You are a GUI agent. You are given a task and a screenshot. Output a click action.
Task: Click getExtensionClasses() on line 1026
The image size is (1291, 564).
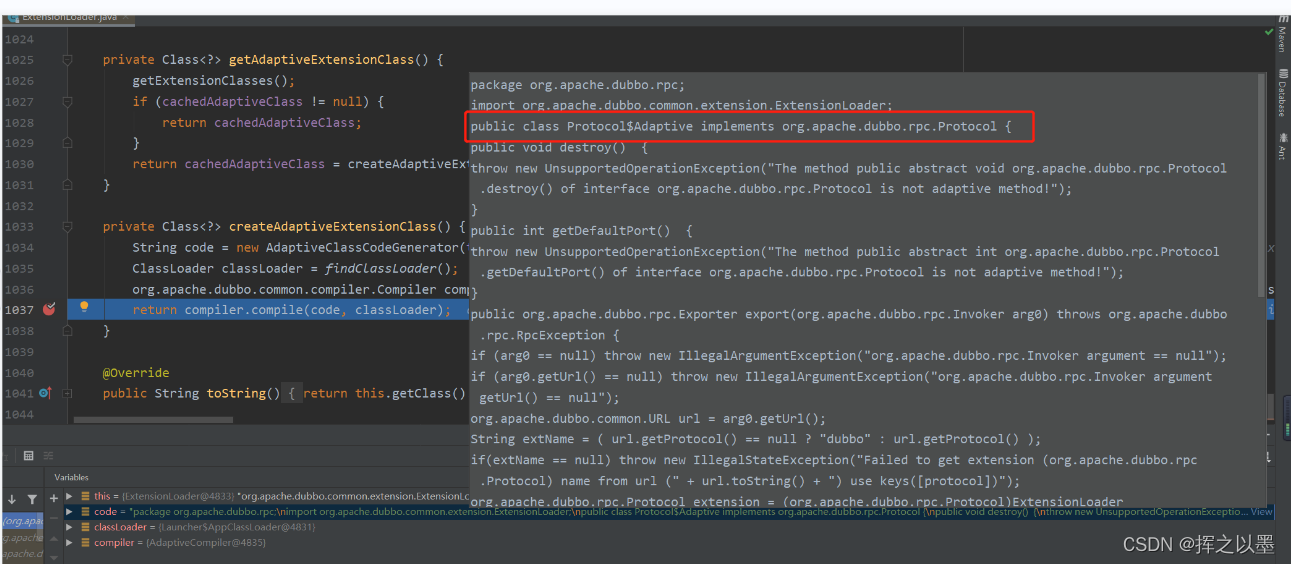tap(214, 81)
